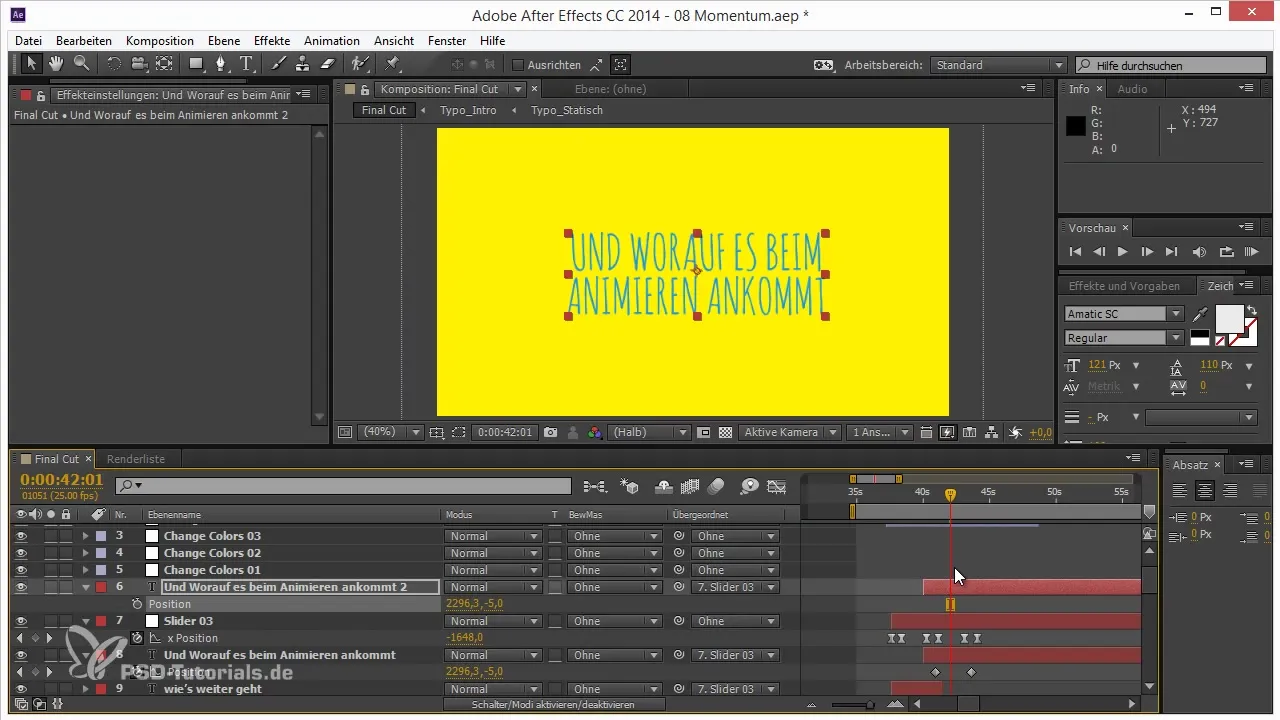This screenshot has height=720, width=1280.
Task: Select the Selection (arrow) tool
Action: point(31,64)
